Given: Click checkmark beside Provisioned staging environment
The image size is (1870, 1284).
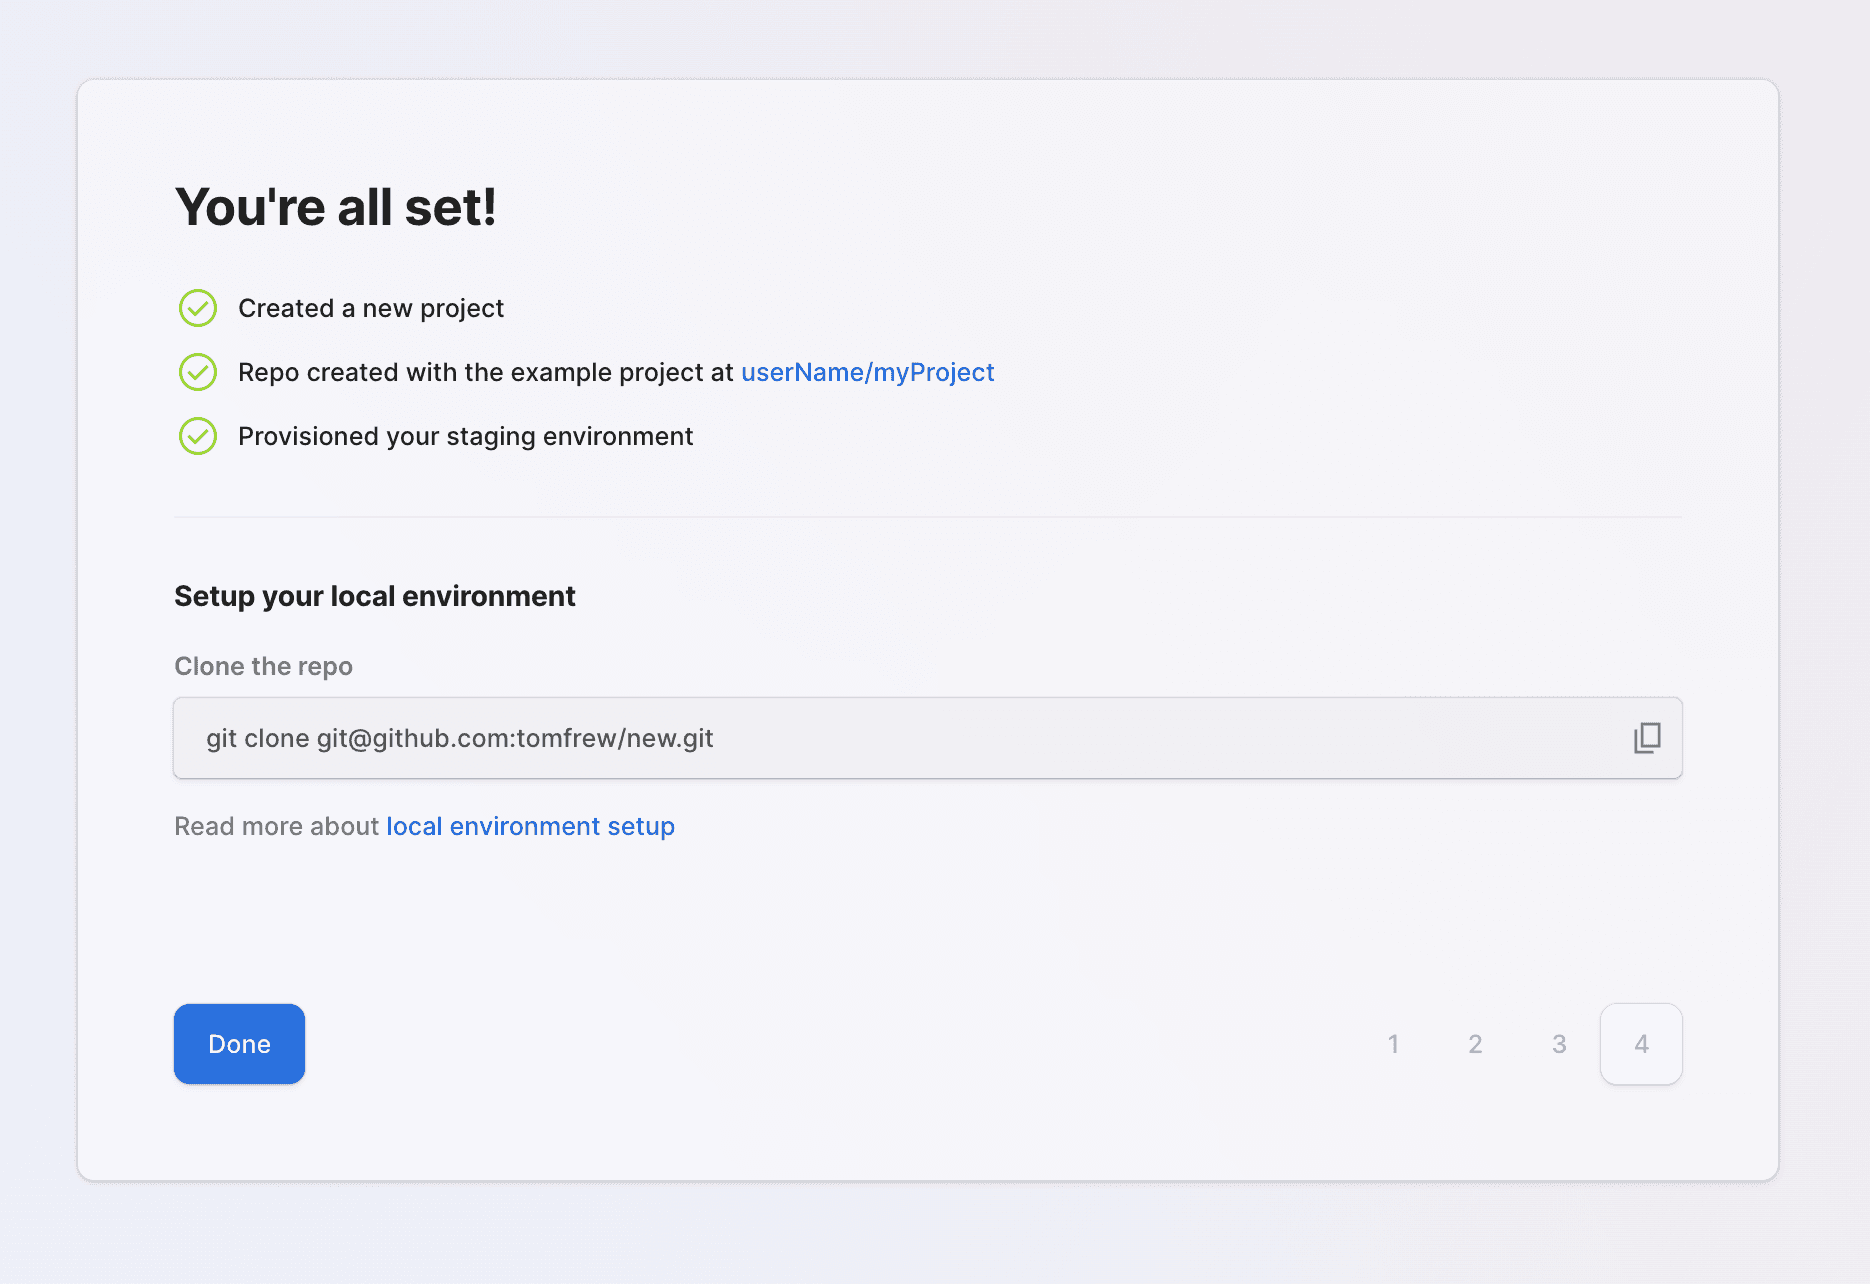Looking at the screenshot, I should [198, 436].
